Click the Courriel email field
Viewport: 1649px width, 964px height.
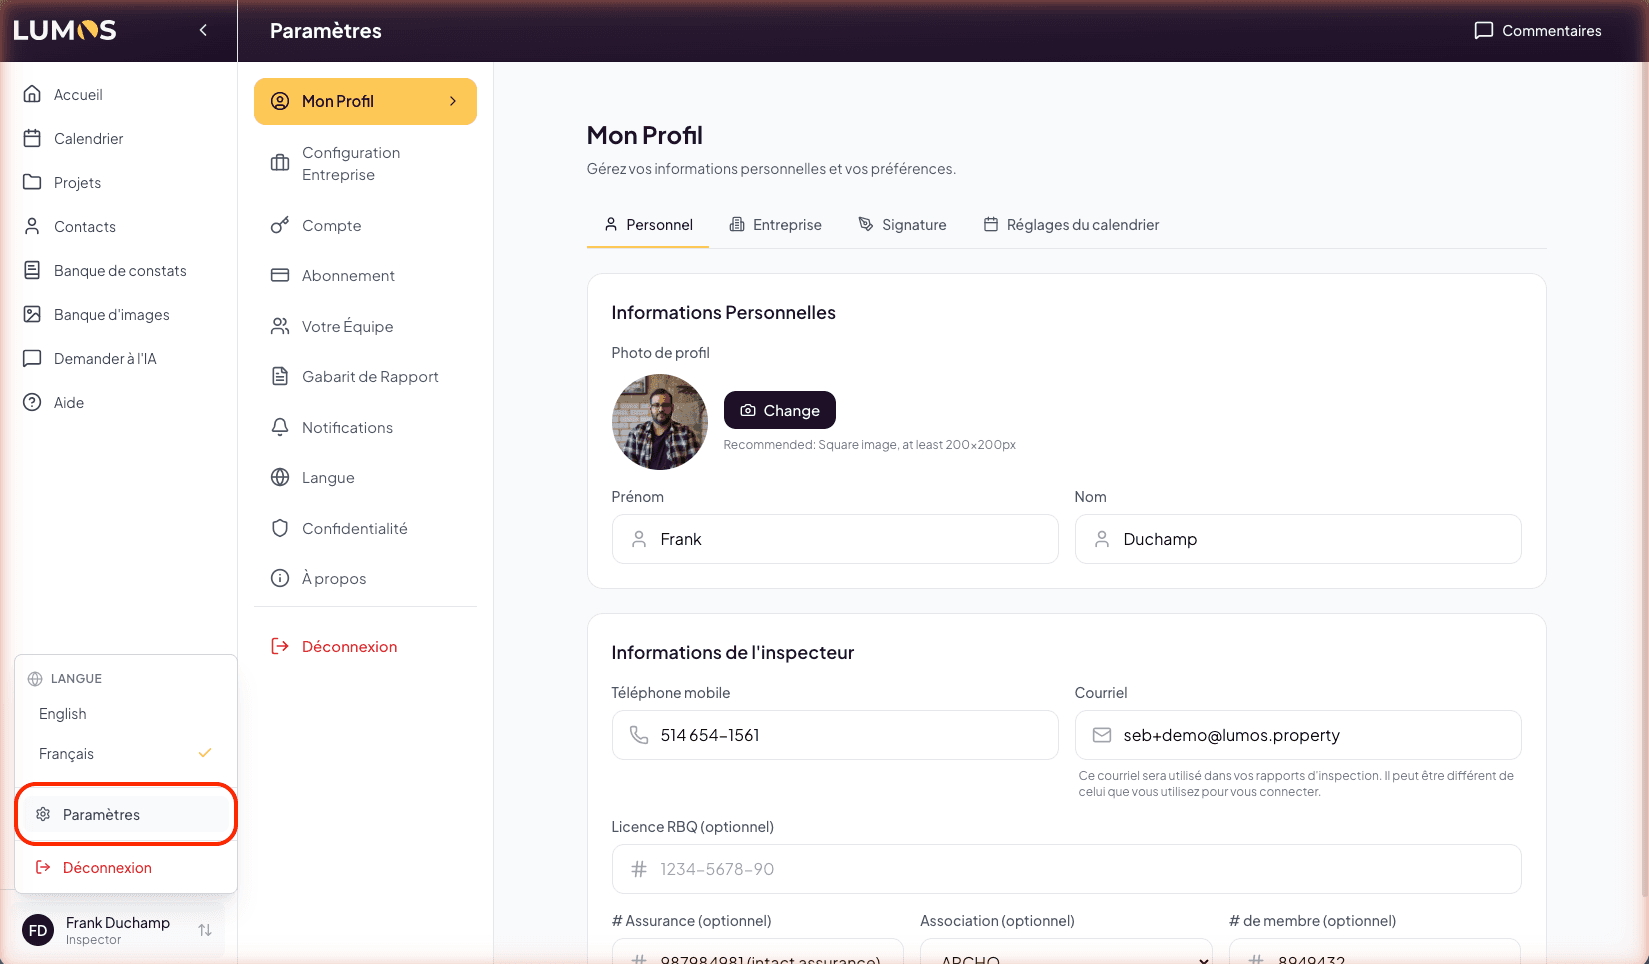[1298, 735]
